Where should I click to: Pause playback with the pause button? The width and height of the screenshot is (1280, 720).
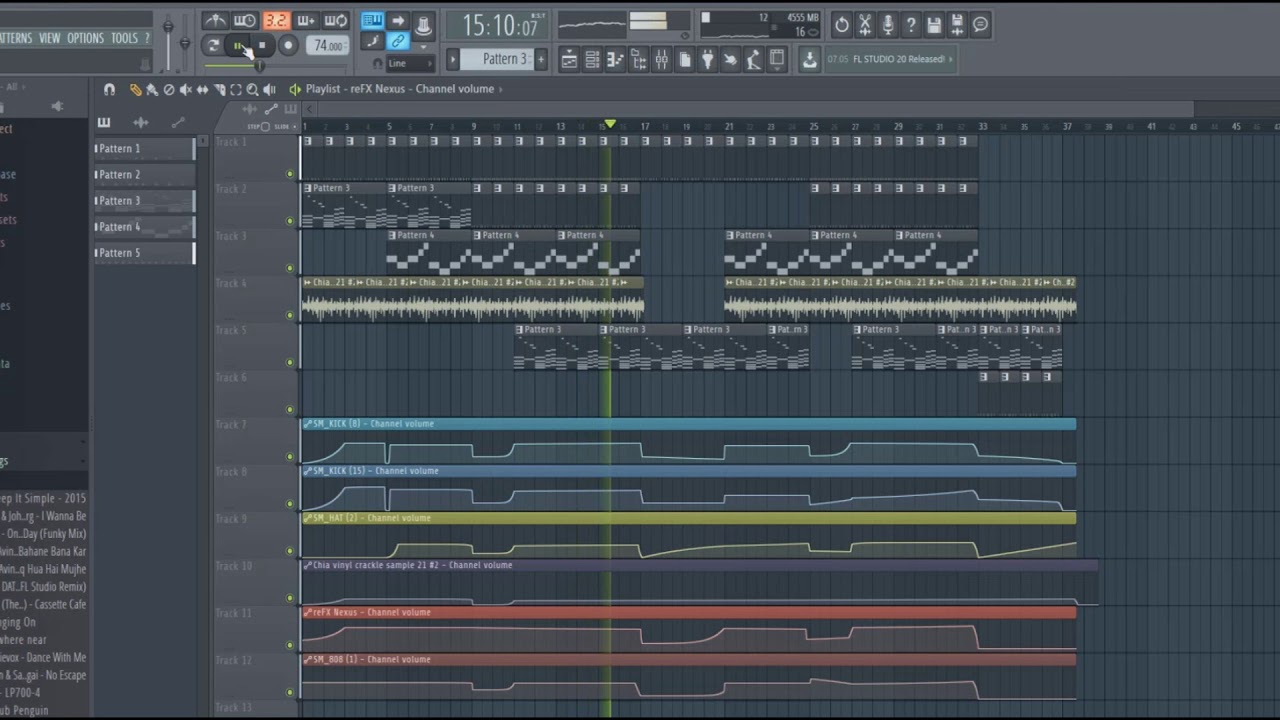coord(238,45)
